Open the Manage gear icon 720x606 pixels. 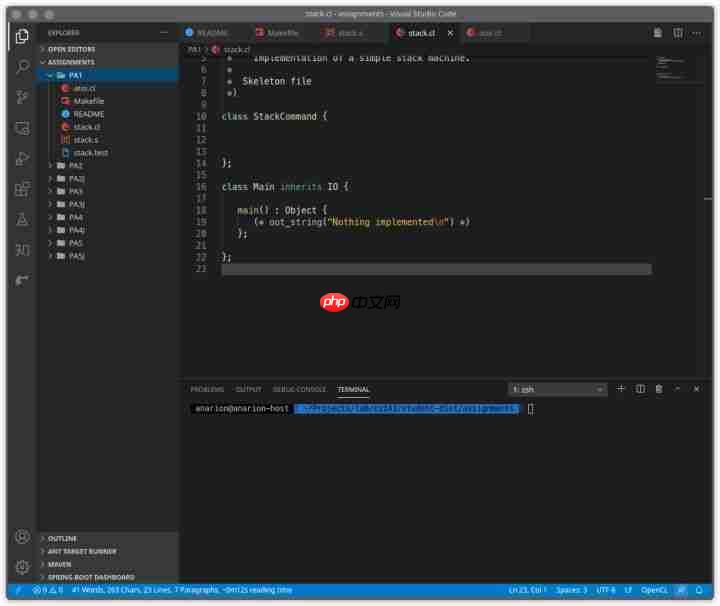coord(22,567)
